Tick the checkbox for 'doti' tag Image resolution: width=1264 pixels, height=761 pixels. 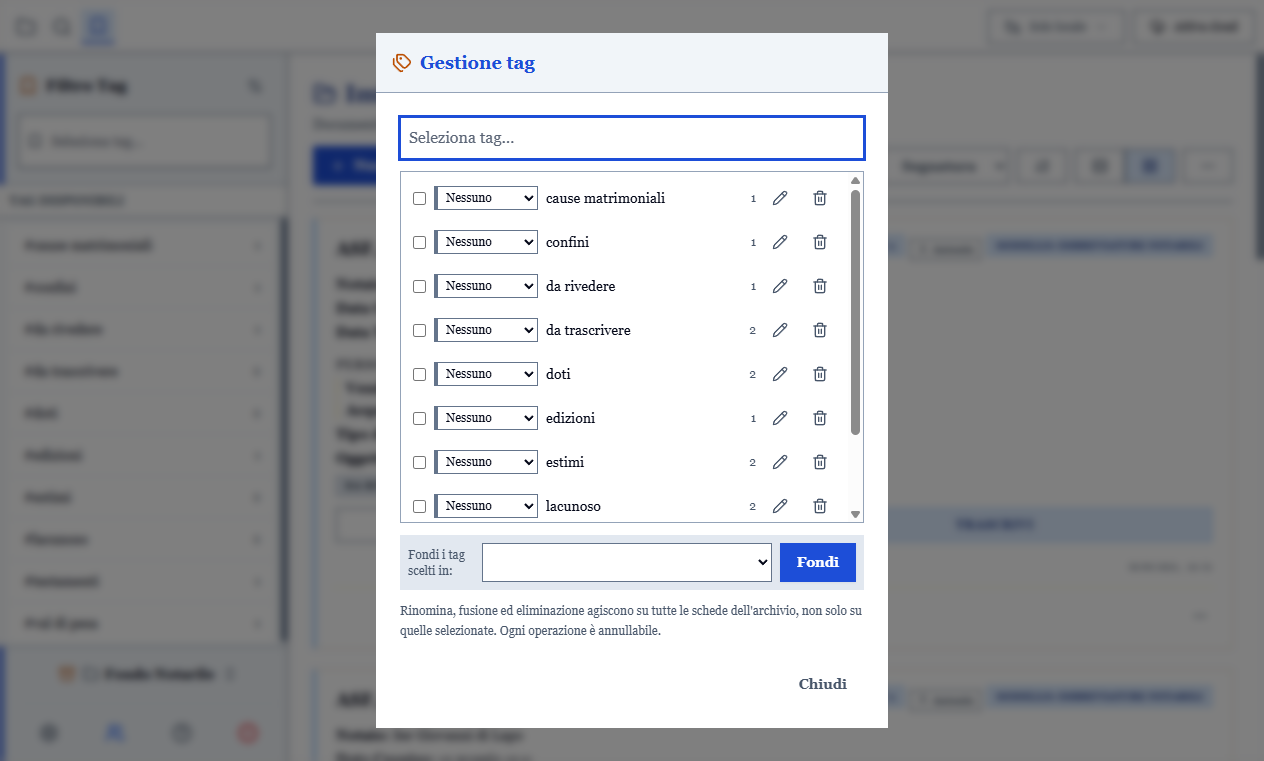[x=419, y=374]
